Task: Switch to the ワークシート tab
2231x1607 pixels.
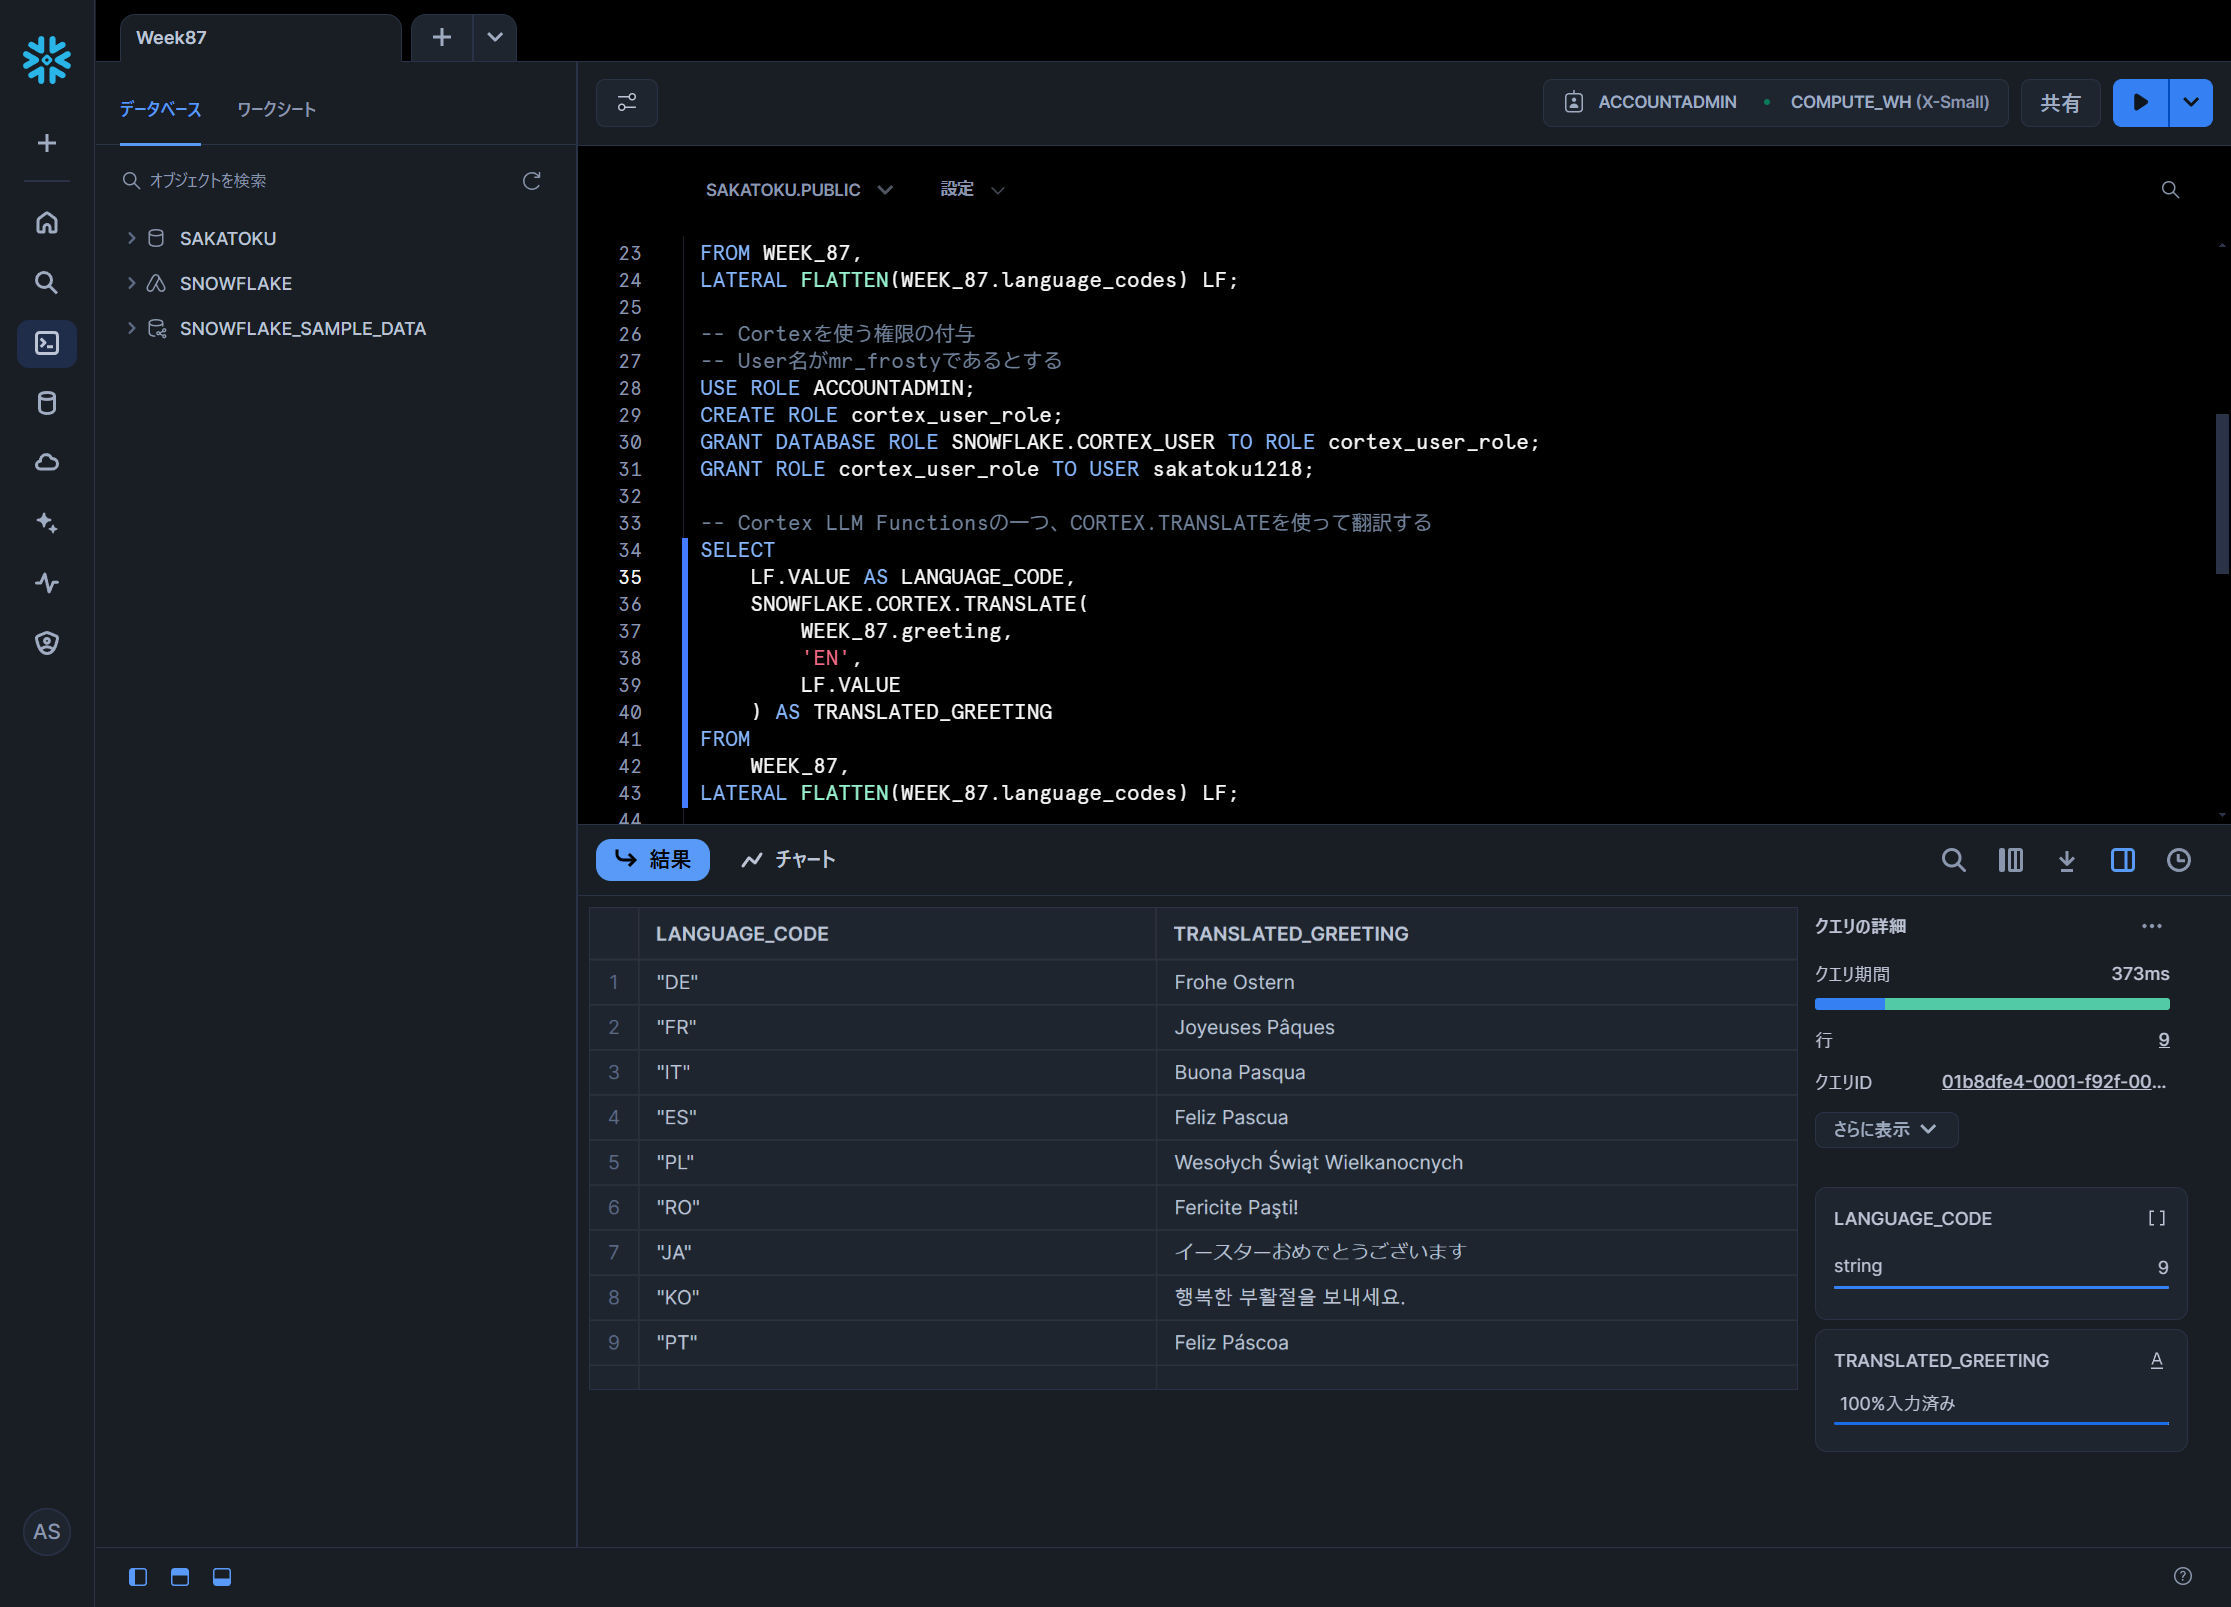Action: pyautogui.click(x=277, y=109)
